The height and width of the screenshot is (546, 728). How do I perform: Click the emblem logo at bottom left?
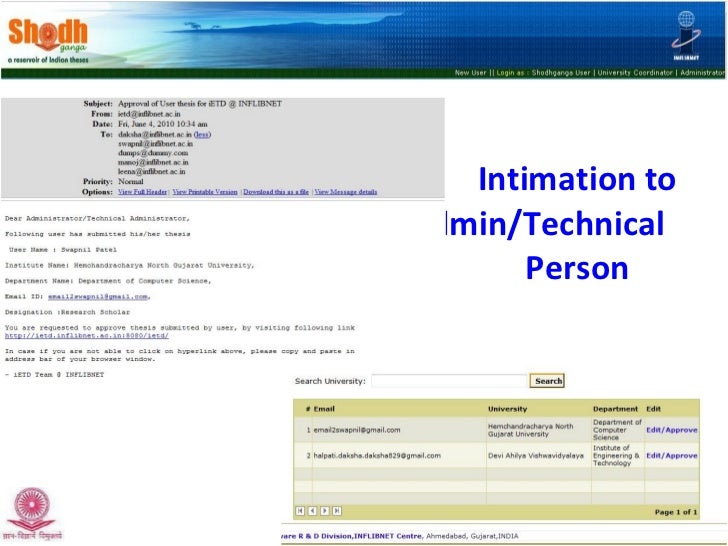32,514
